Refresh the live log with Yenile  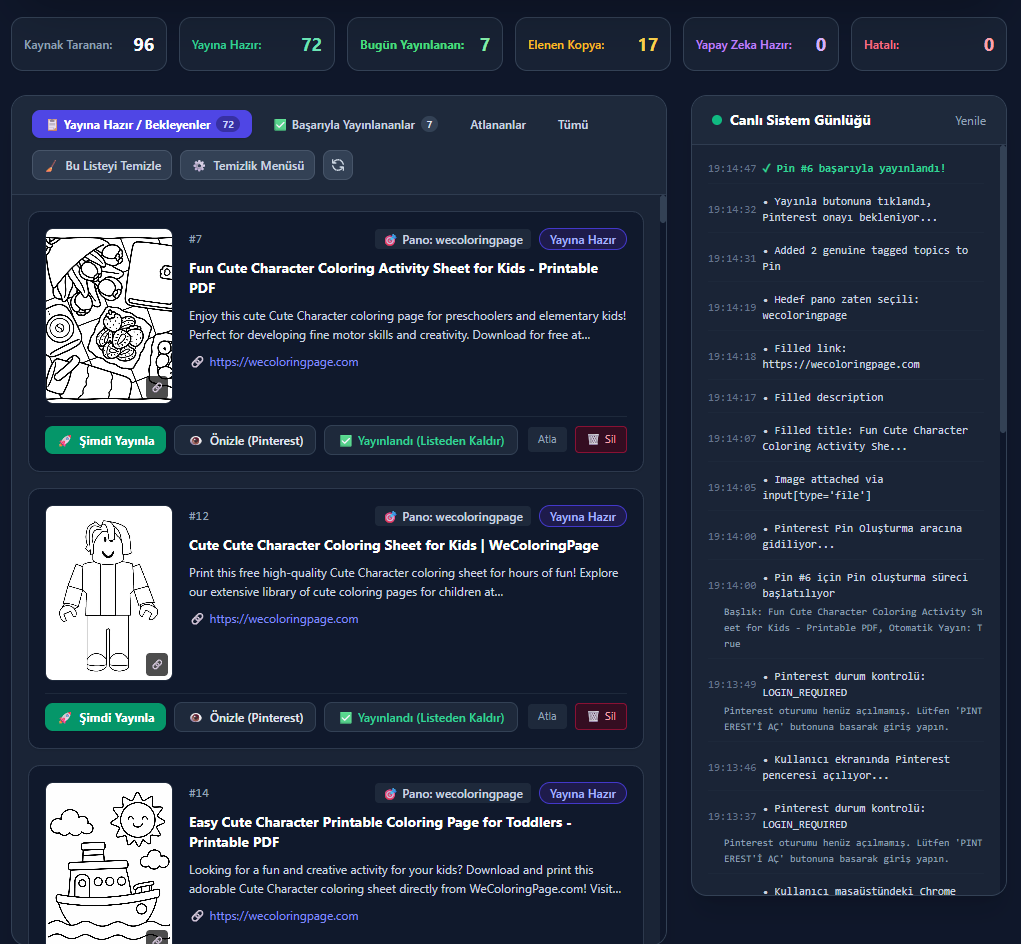click(x=970, y=120)
